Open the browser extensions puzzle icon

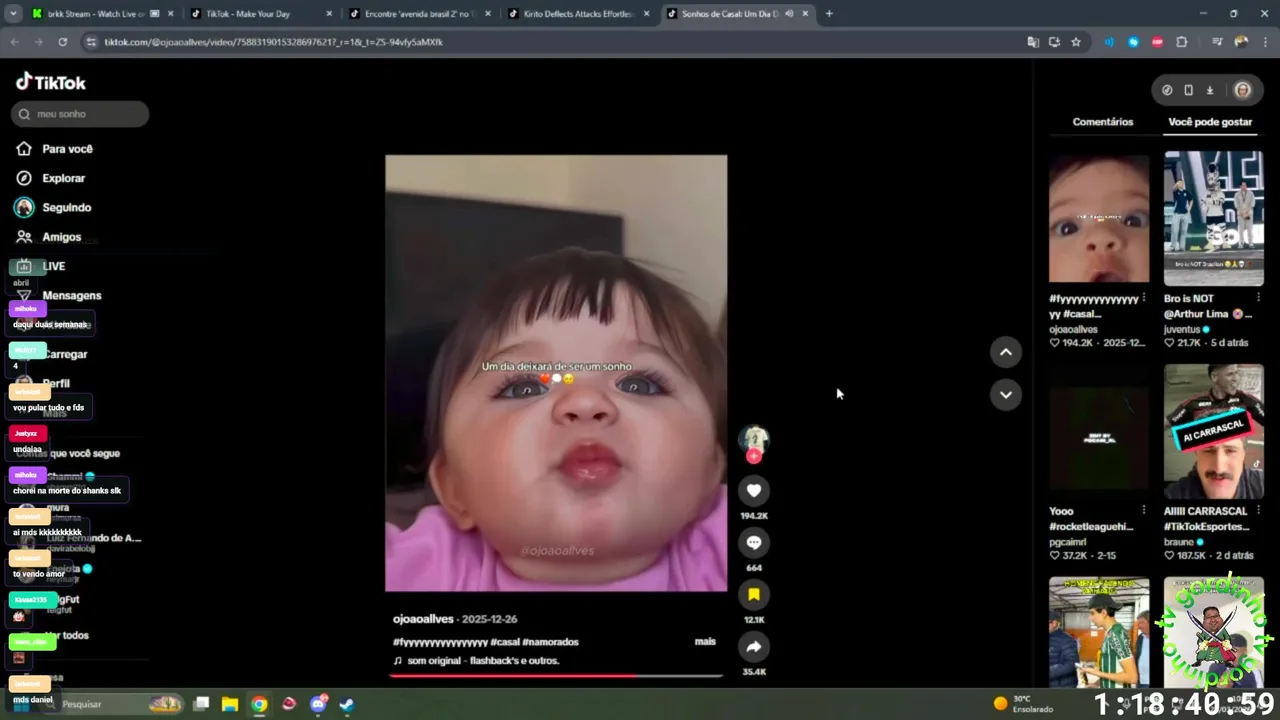click(x=1182, y=42)
